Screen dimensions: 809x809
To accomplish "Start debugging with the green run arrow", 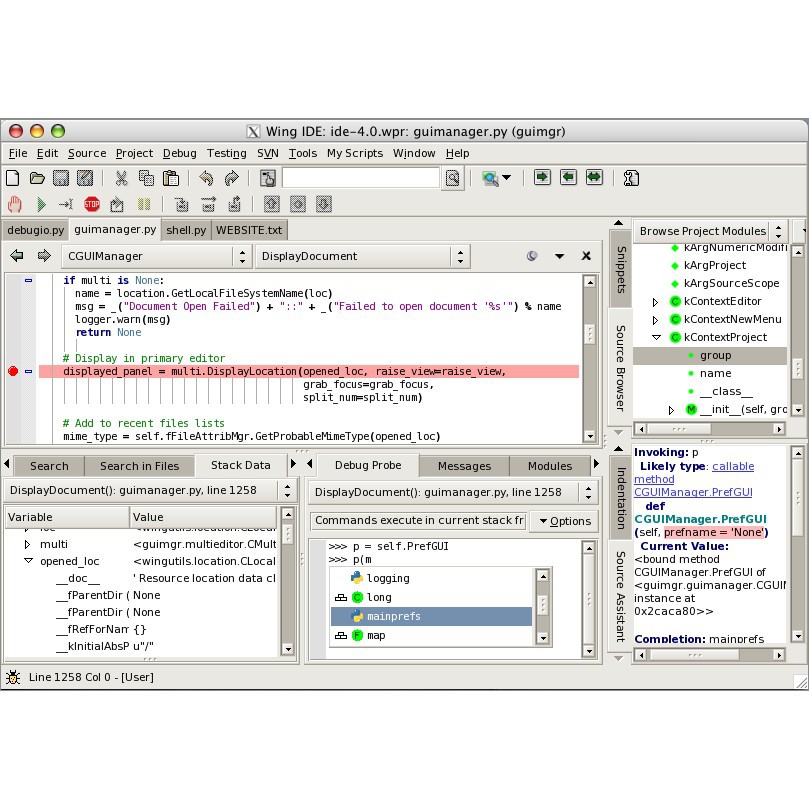I will 42,204.
